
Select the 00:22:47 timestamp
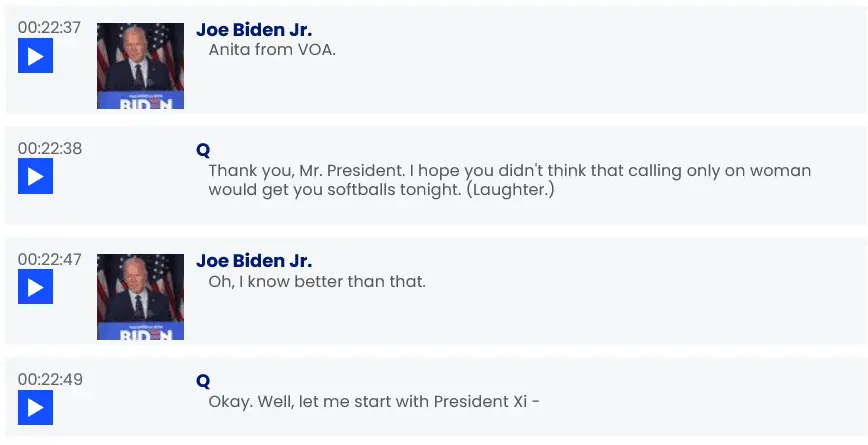[x=50, y=259]
